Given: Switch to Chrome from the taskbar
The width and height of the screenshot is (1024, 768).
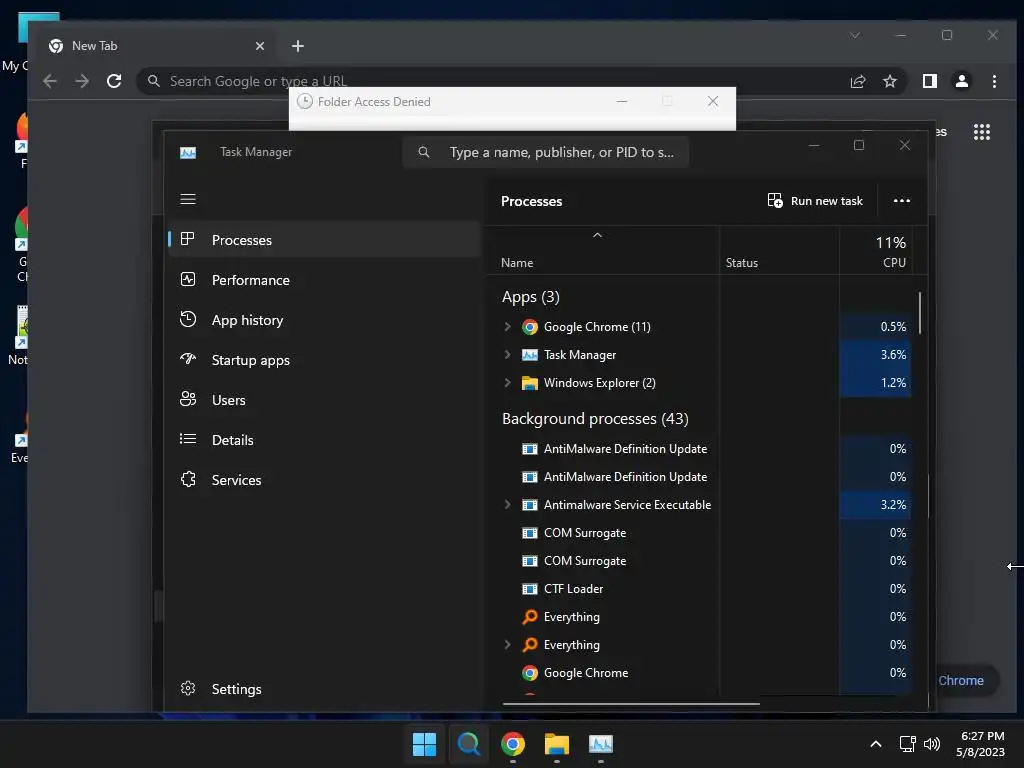Looking at the screenshot, I should click(513, 744).
